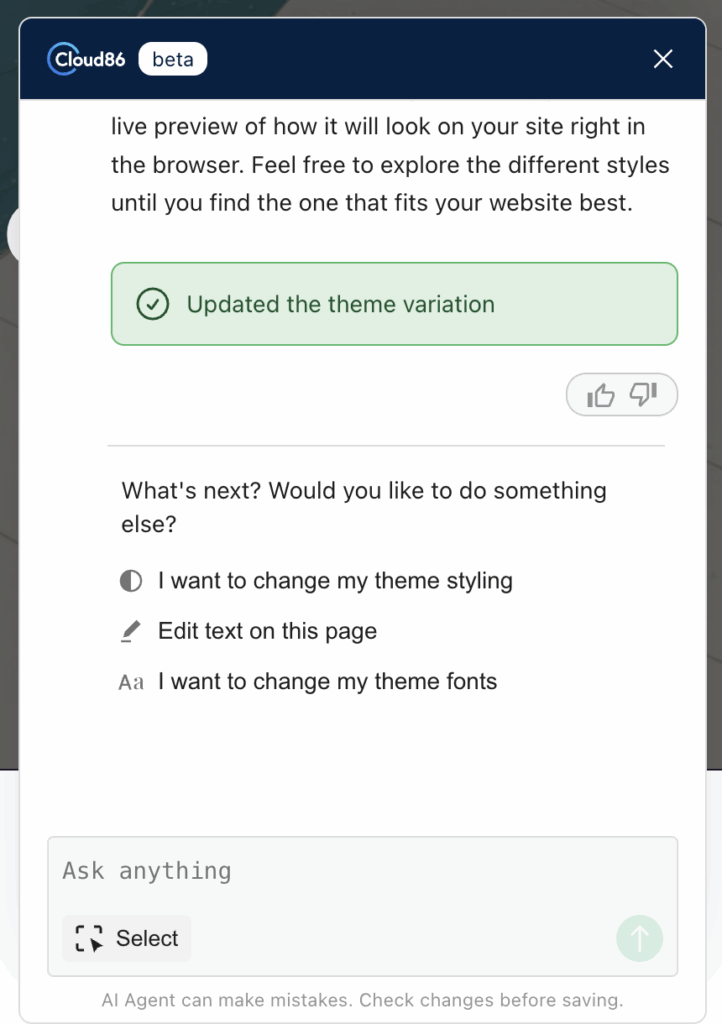
Task: Click the half-circle theme styling icon
Action: click(131, 581)
